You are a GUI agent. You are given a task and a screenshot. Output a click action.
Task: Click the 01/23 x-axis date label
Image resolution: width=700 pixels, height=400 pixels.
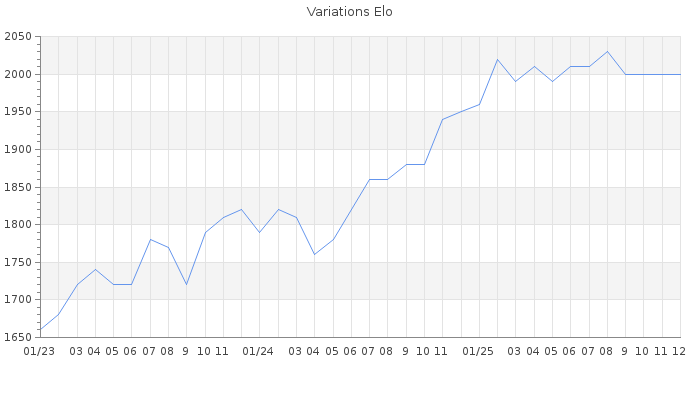pyautogui.click(x=40, y=352)
